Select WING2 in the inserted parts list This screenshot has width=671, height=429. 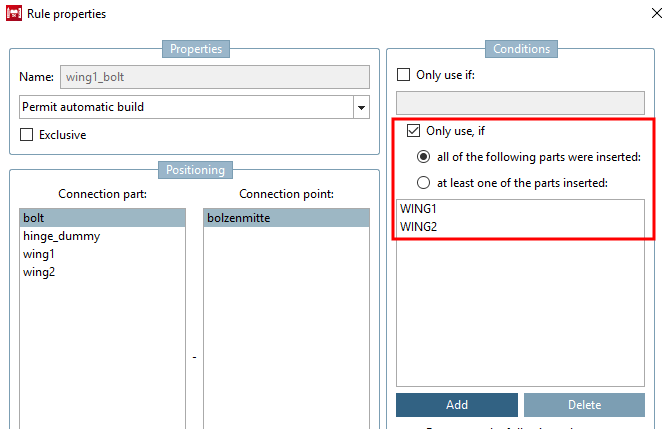click(x=418, y=227)
